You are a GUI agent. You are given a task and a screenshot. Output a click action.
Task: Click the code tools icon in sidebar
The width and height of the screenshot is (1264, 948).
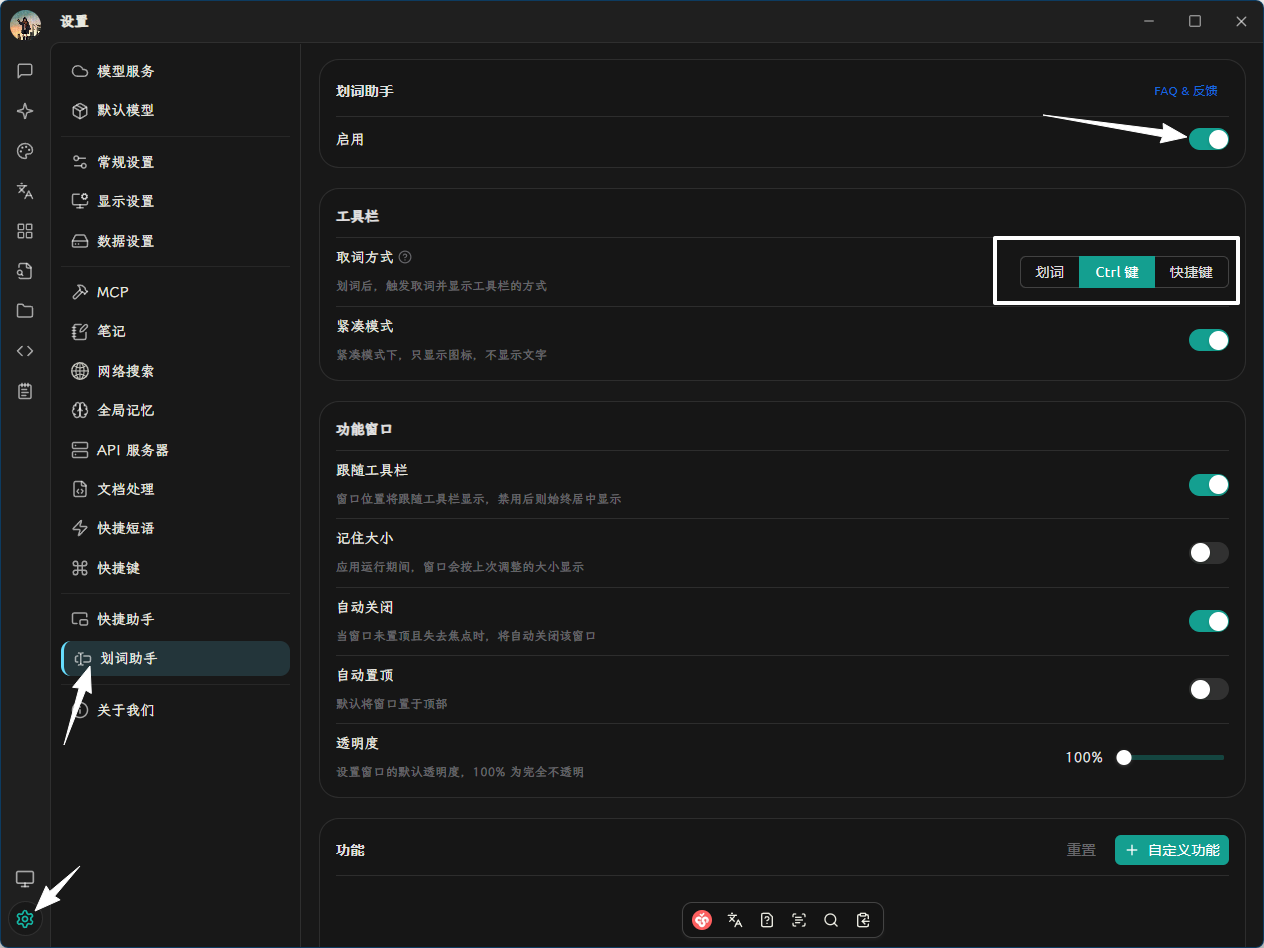[x=25, y=351]
